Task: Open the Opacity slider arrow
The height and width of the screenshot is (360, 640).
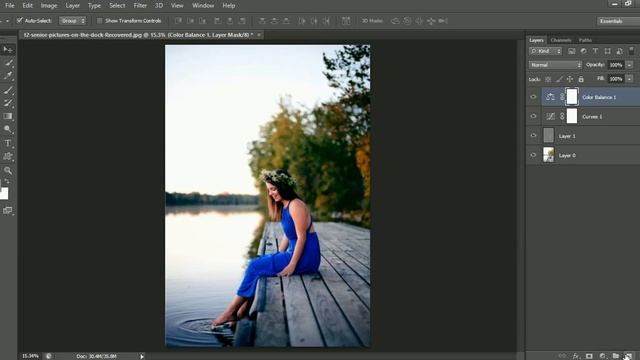Action: (x=629, y=65)
